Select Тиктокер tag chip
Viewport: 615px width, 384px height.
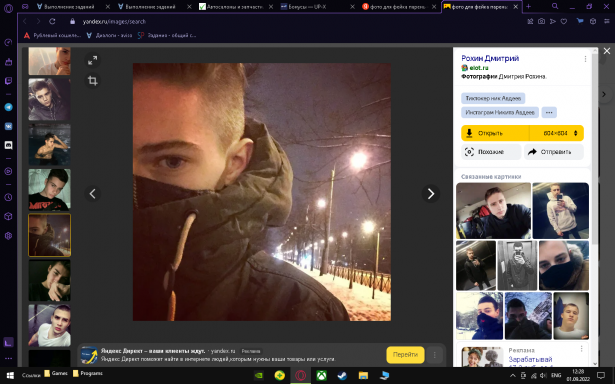tap(493, 98)
